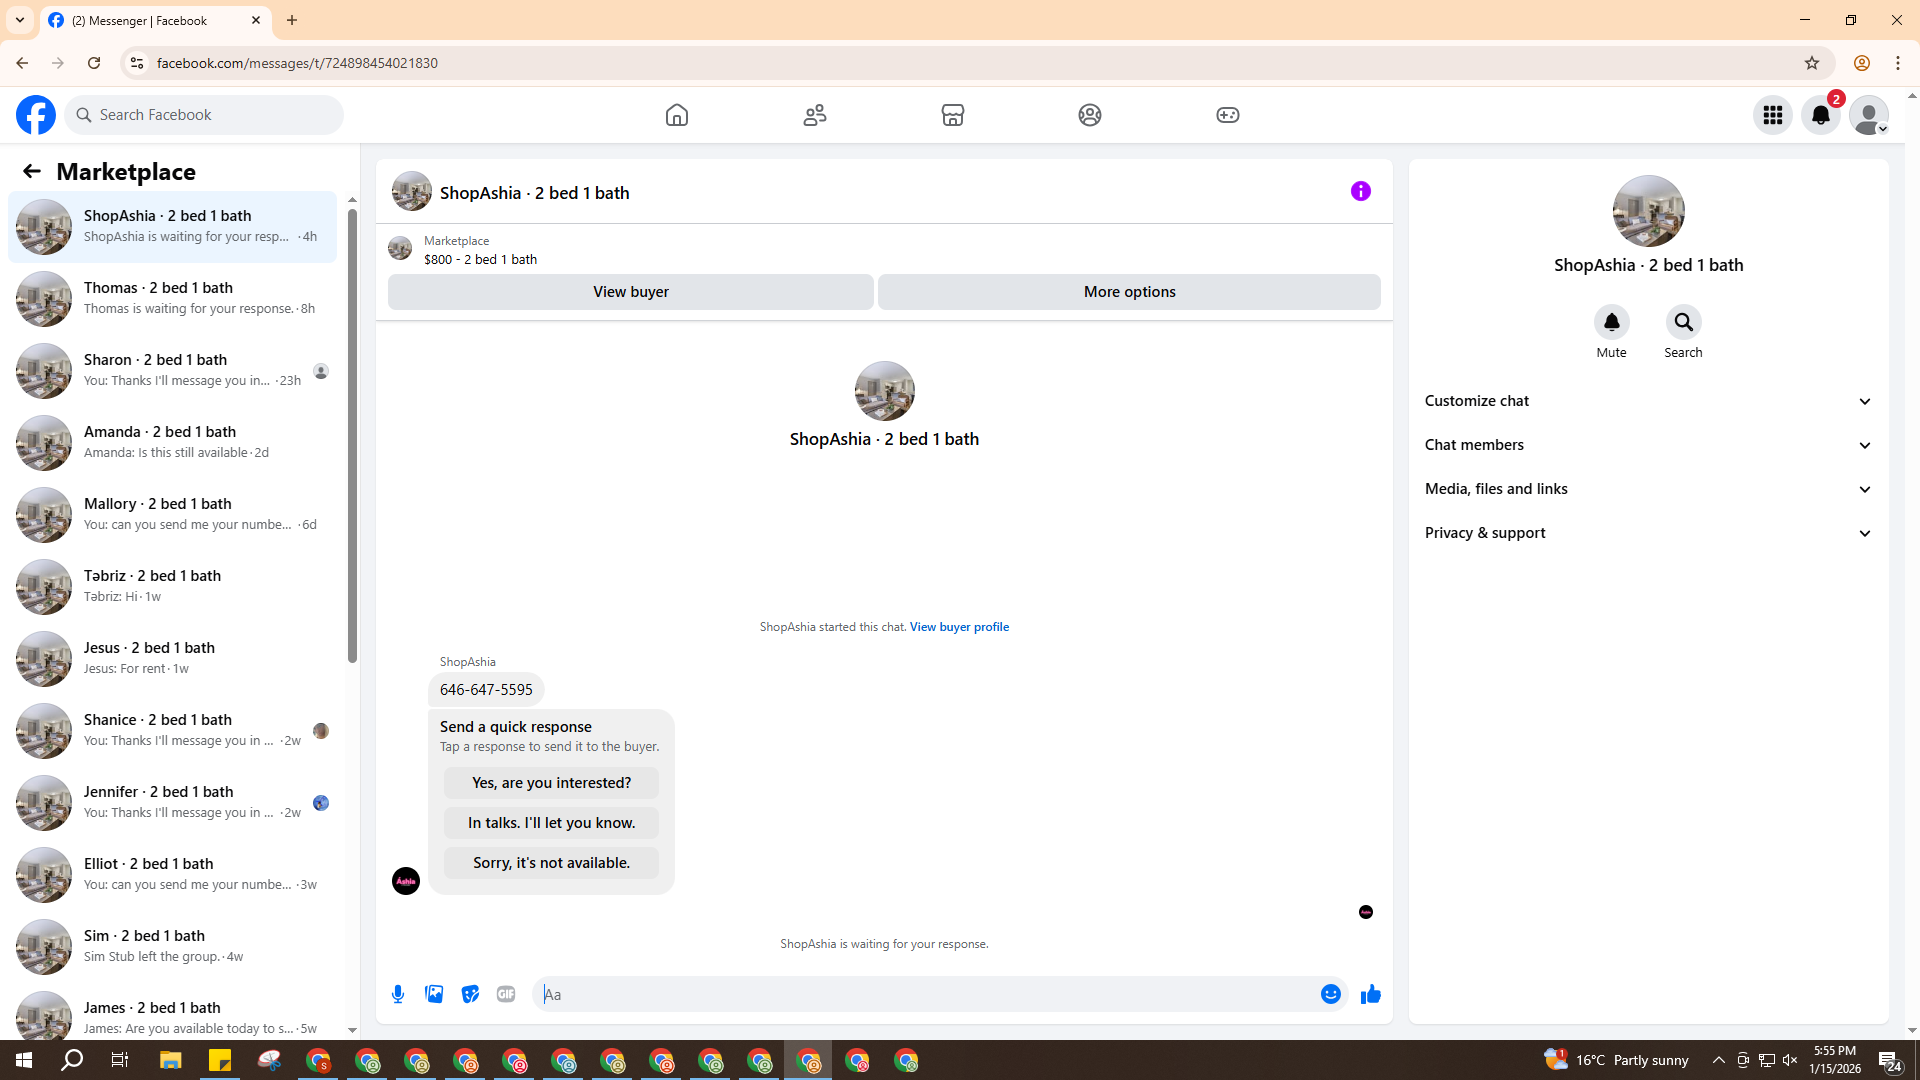The width and height of the screenshot is (1920, 1080).
Task: Click the View buyer button
Action: click(630, 292)
